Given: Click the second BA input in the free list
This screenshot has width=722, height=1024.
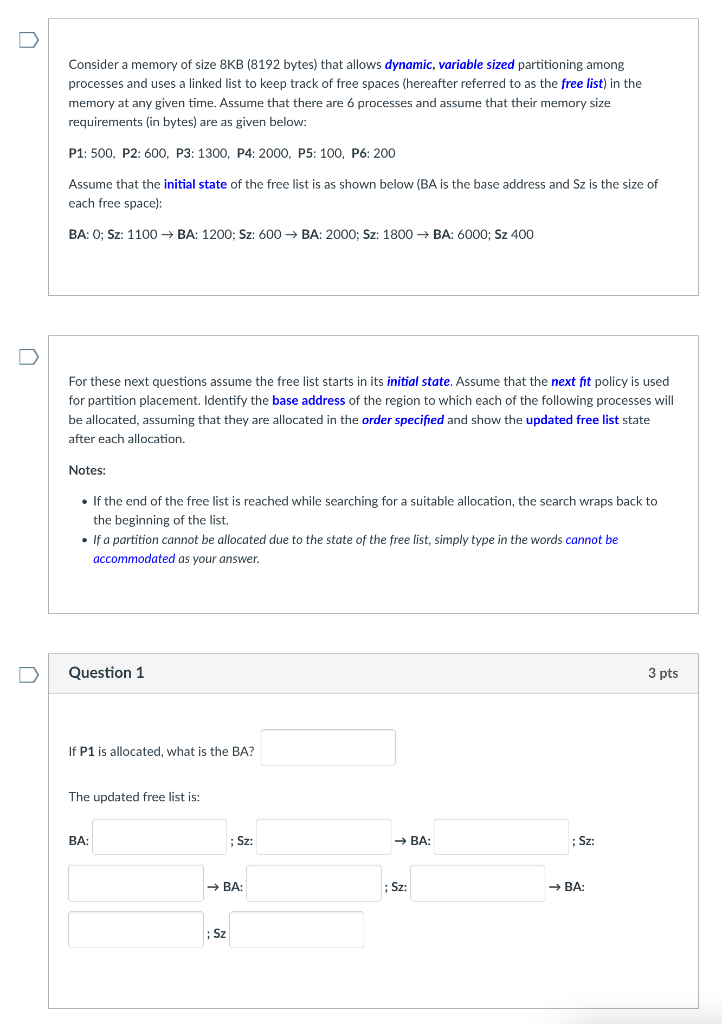Looking at the screenshot, I should tap(501, 837).
